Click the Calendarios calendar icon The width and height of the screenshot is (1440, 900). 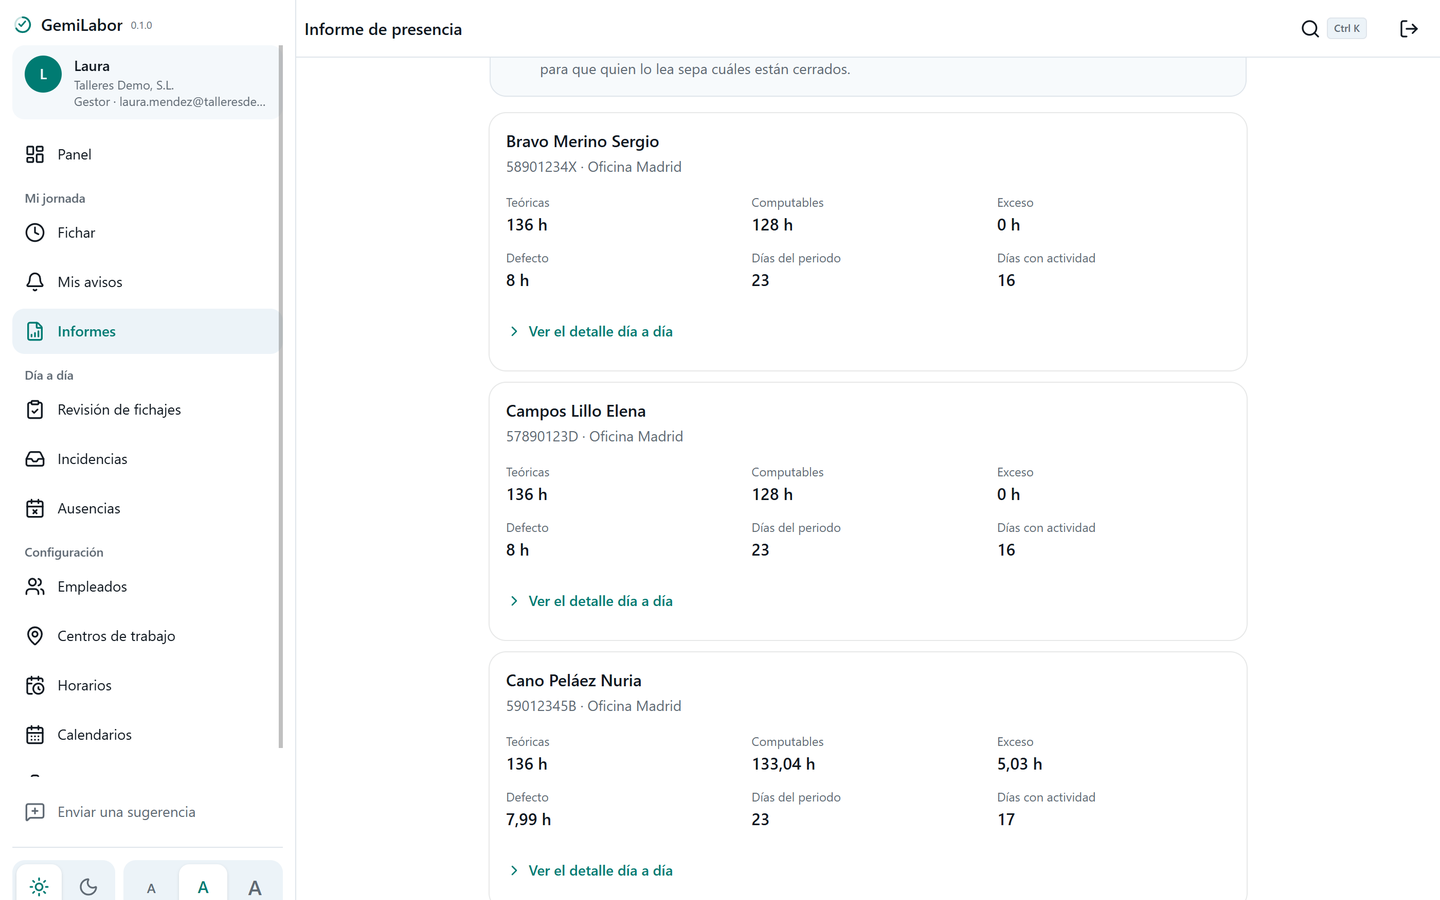pos(35,735)
